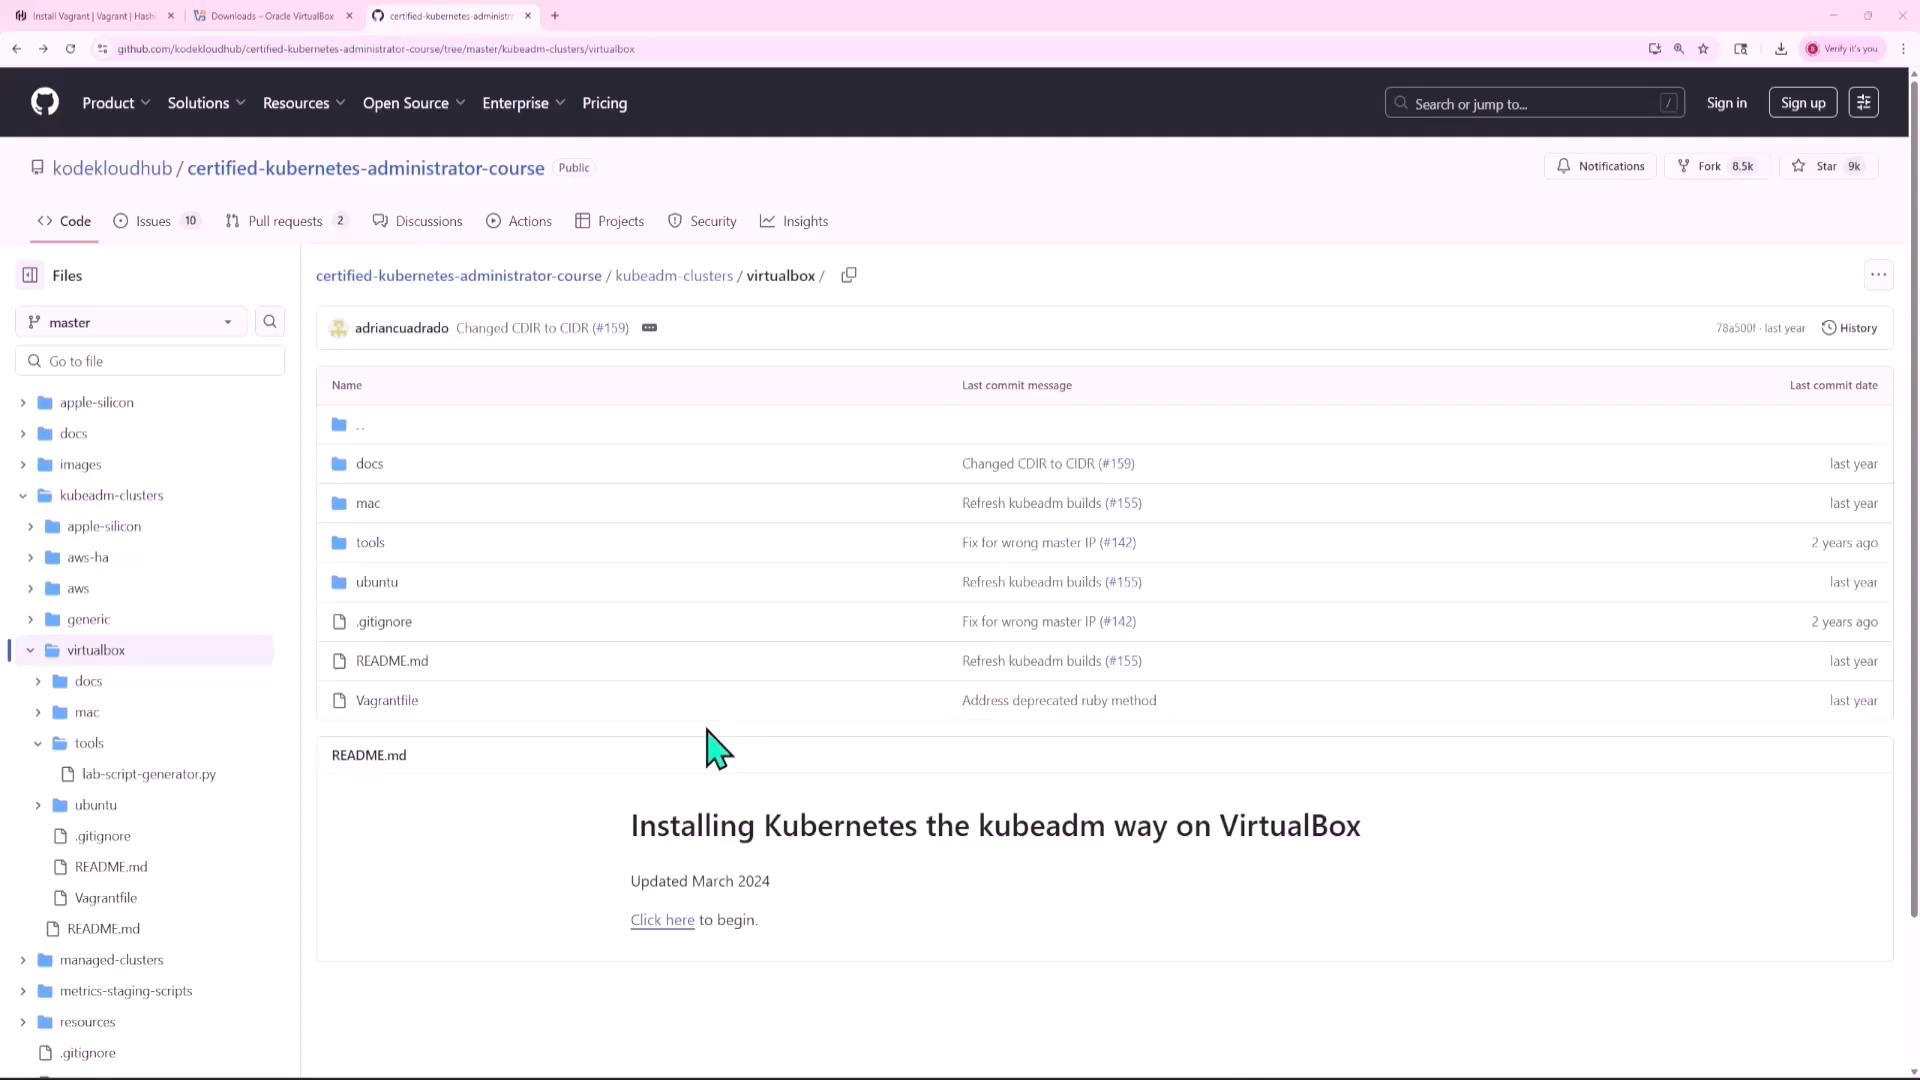Open the GitHub Copilot sliders icon in header
Viewport: 1920px width, 1080px height.
click(x=1863, y=103)
